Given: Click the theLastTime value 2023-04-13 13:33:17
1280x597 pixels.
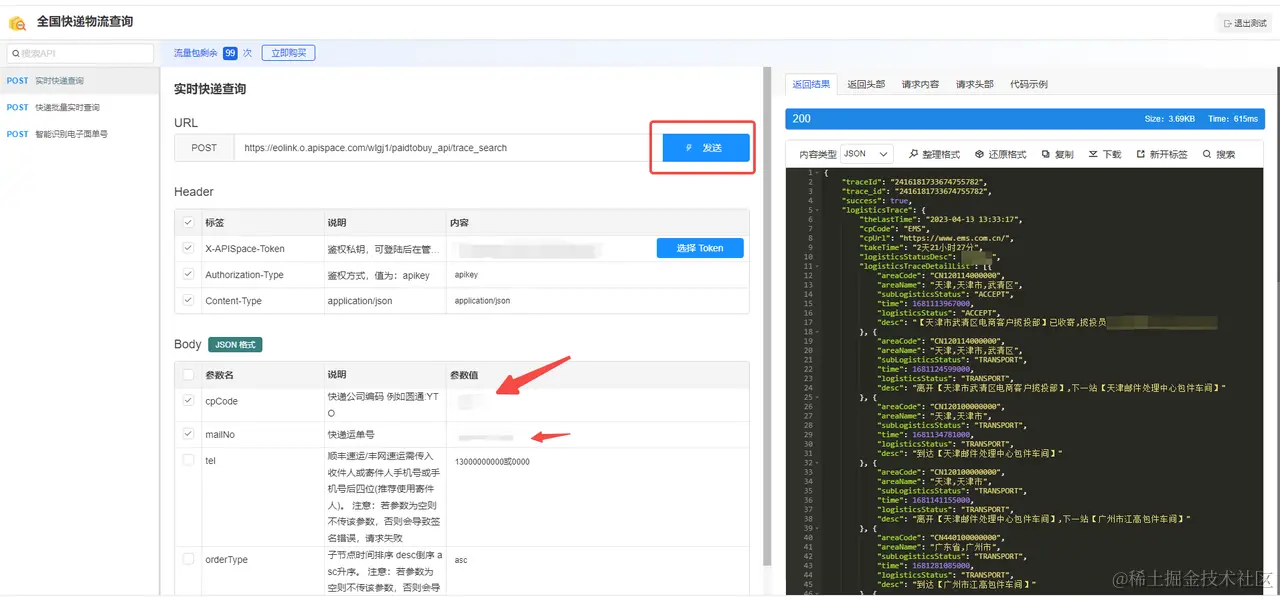Looking at the screenshot, I should pyautogui.click(x=971, y=219).
